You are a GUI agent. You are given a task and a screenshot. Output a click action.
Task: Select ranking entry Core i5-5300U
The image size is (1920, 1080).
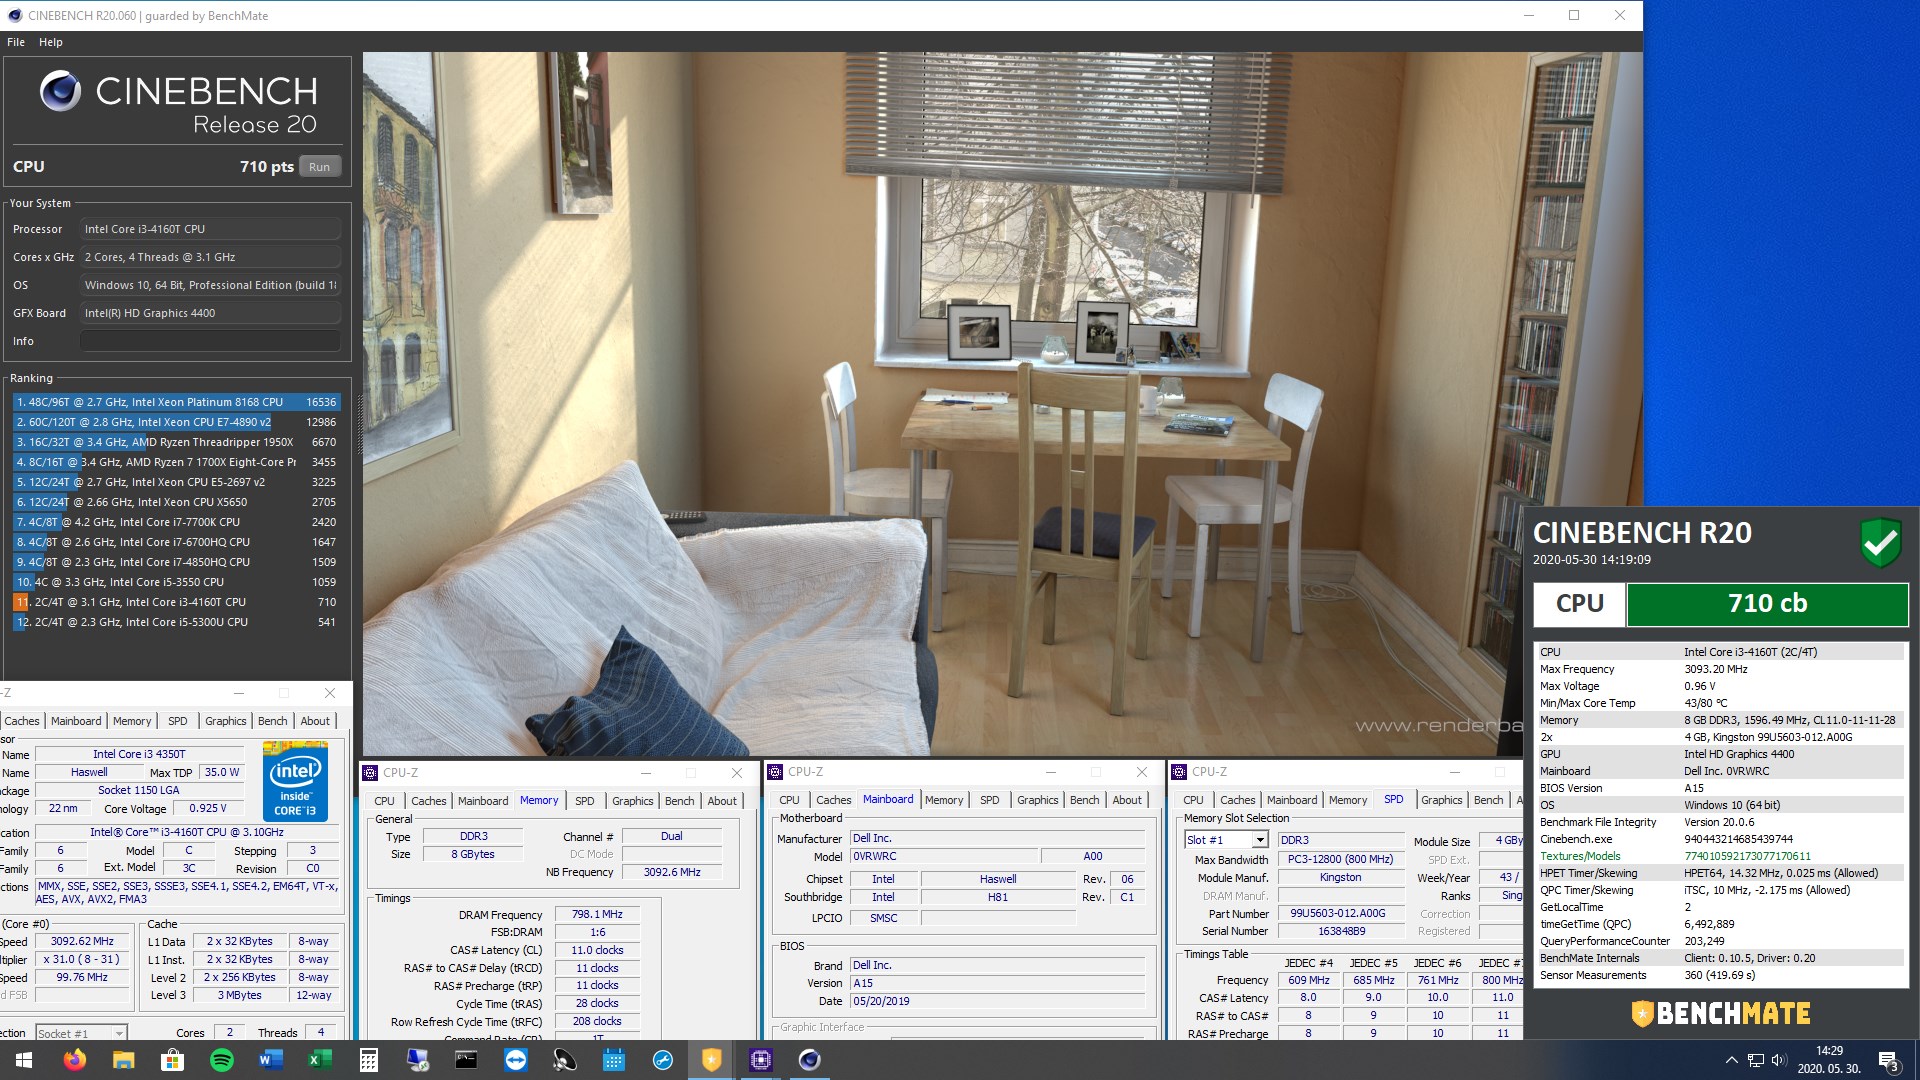click(177, 622)
